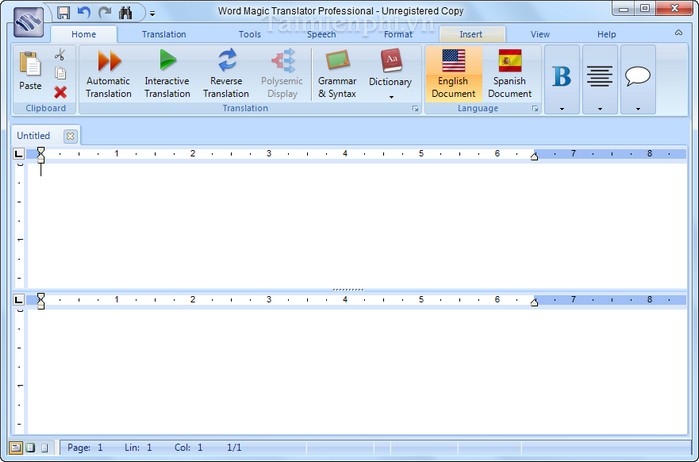Expand the speech bubble dropdown
699x462 pixels.
point(638,80)
